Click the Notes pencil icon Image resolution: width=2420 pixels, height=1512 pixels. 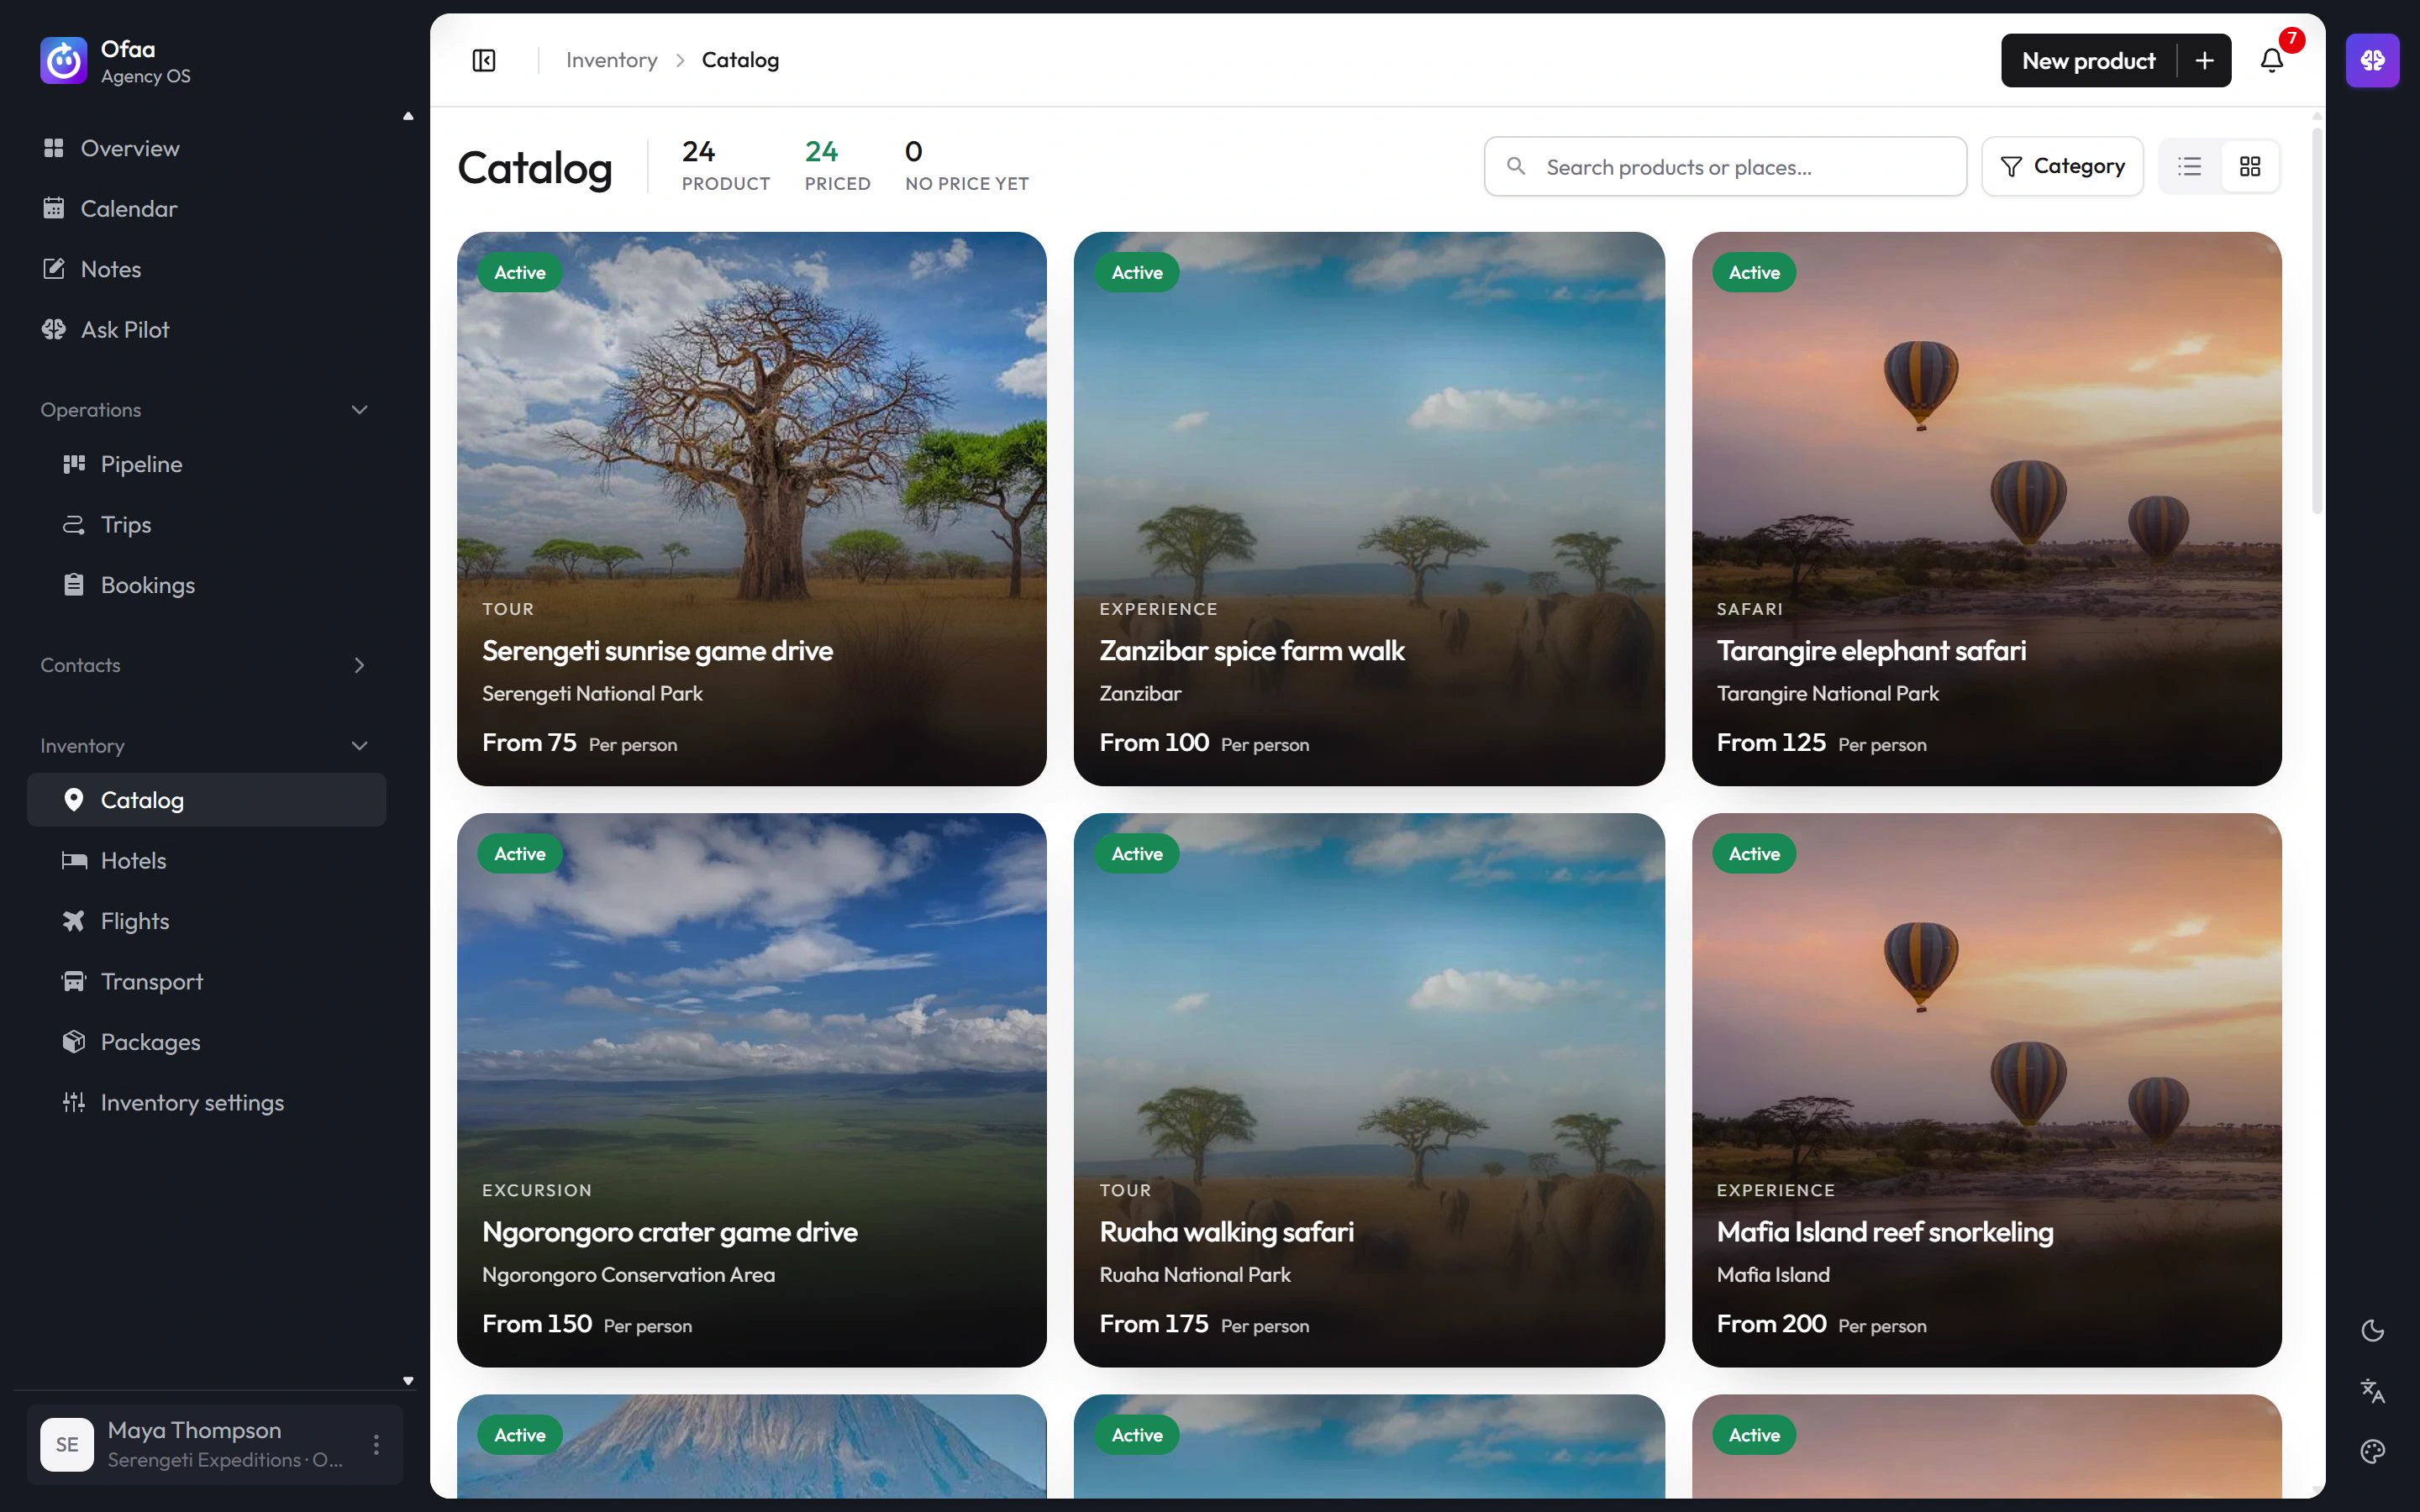pyautogui.click(x=54, y=269)
